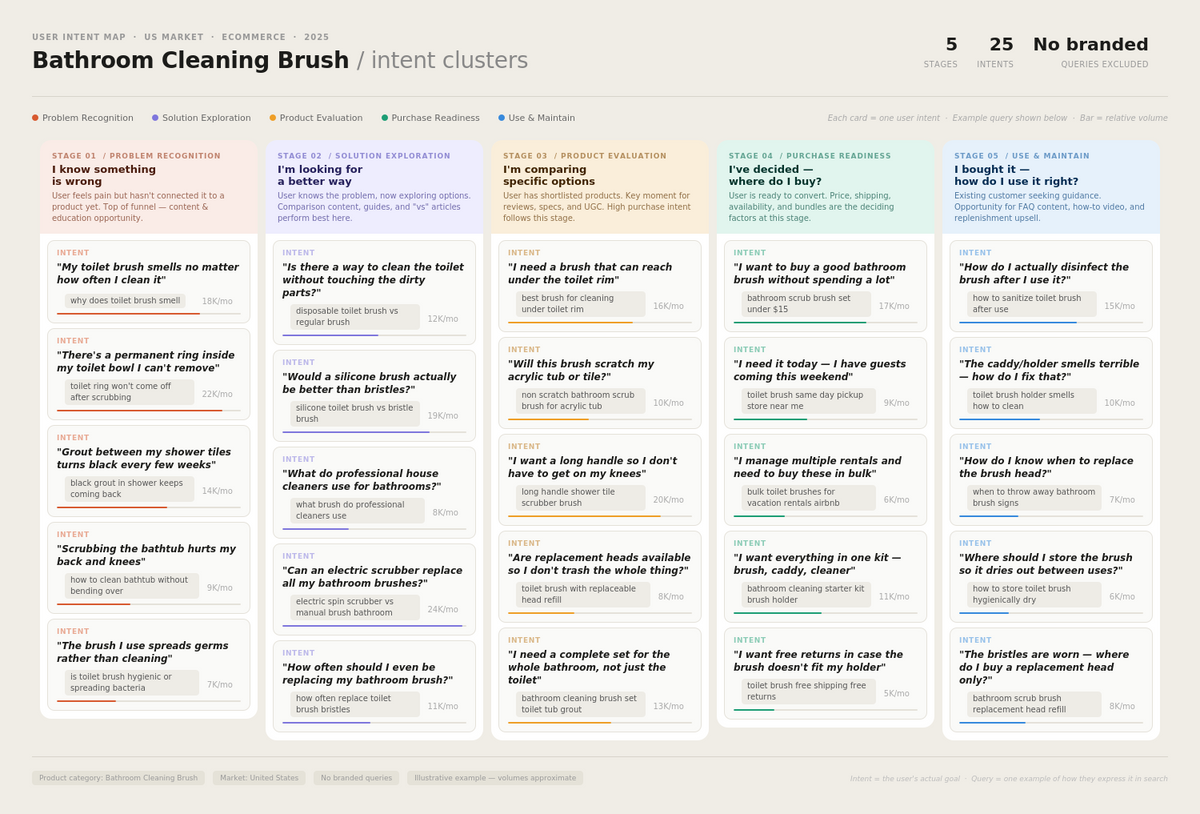Click the Use & Maintain legend dot
This screenshot has height=814, width=1200.
coord(502,118)
